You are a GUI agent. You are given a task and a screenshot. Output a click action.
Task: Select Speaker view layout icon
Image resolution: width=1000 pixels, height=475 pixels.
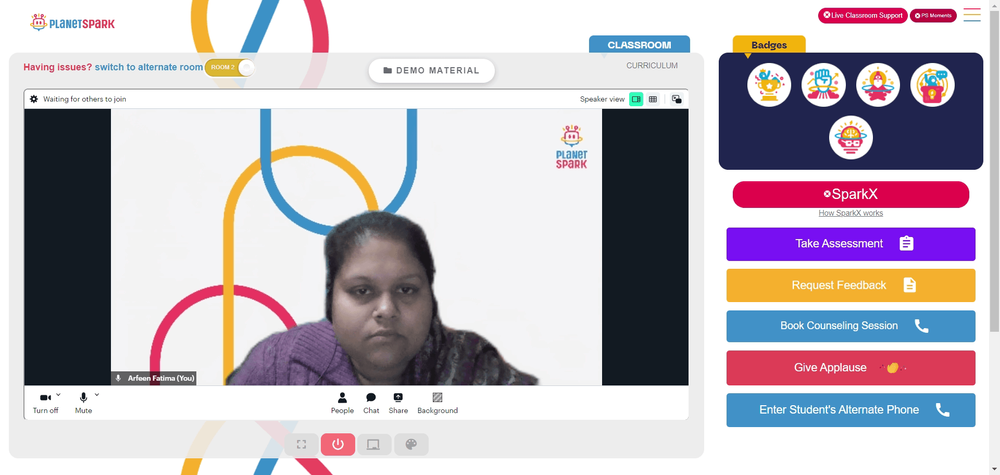636,99
